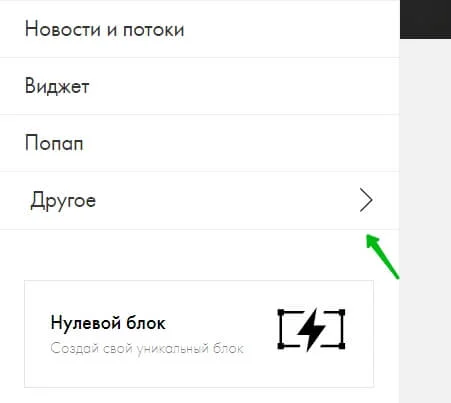The height and width of the screenshot is (403, 451).
Task: Click the lightning bolt Zero Block icon
Action: pyautogui.click(x=311, y=330)
